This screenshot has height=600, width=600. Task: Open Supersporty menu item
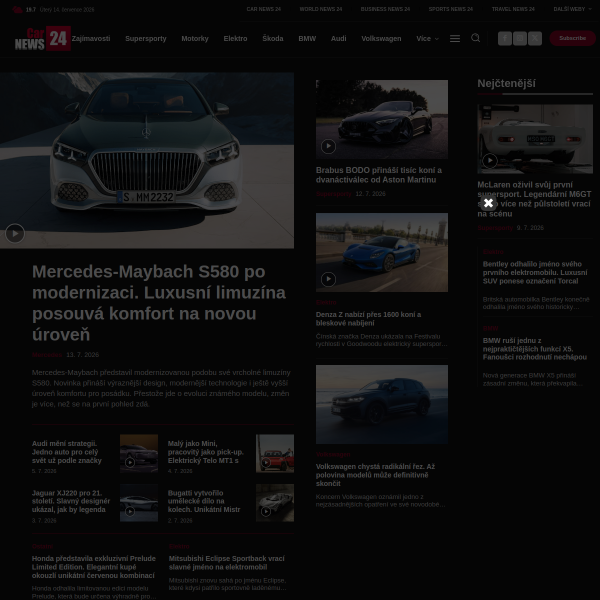[146, 39]
